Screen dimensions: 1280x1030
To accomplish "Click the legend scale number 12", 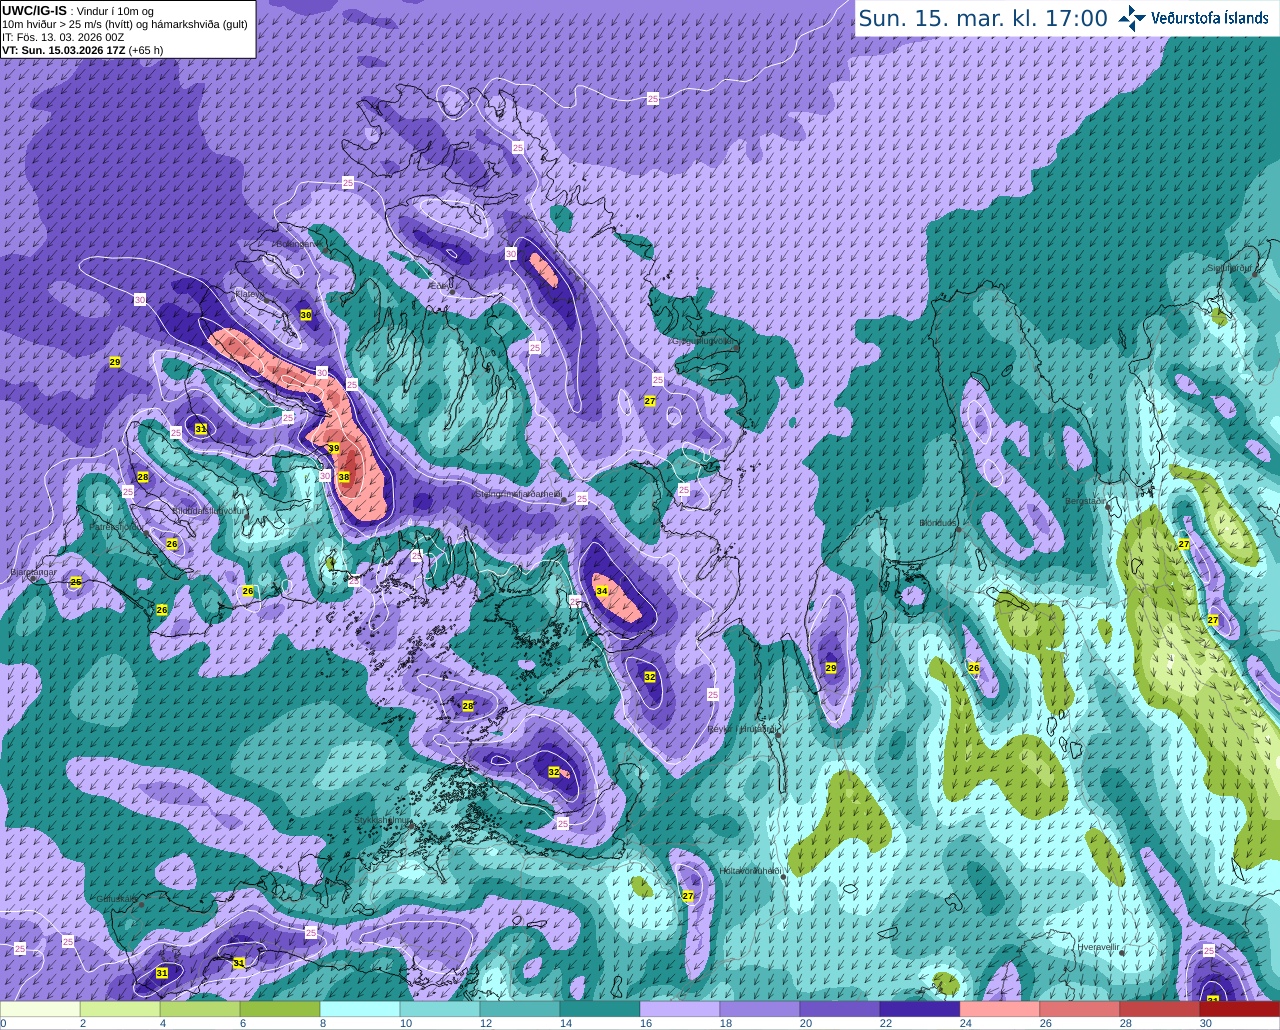I will (x=486, y=1023).
